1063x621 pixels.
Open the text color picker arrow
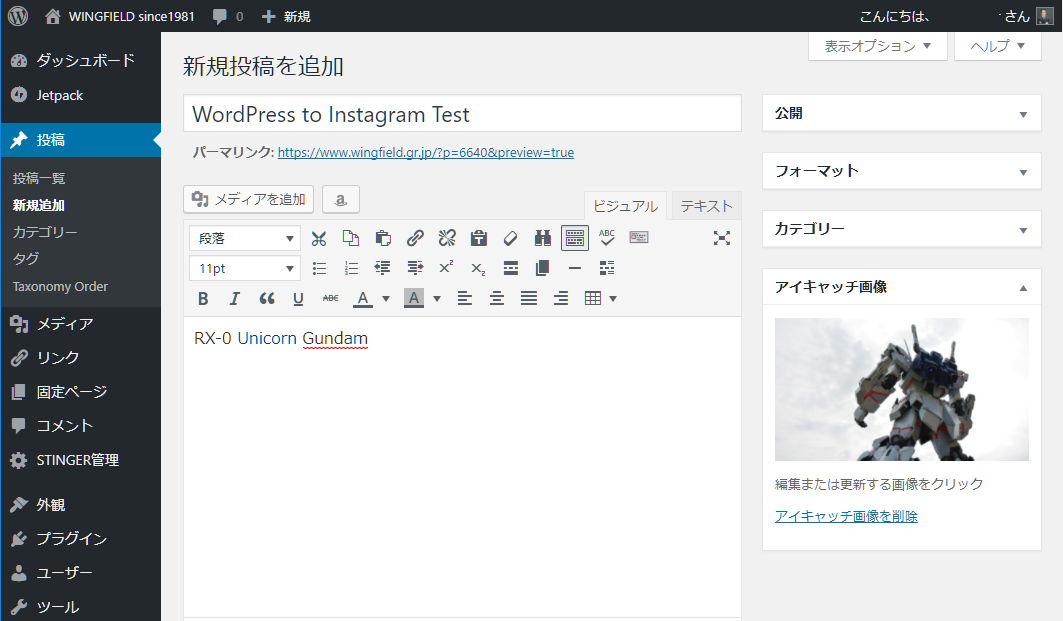tap(386, 298)
